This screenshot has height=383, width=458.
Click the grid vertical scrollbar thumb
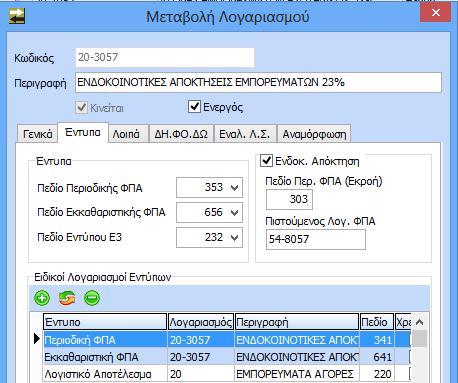point(420,339)
